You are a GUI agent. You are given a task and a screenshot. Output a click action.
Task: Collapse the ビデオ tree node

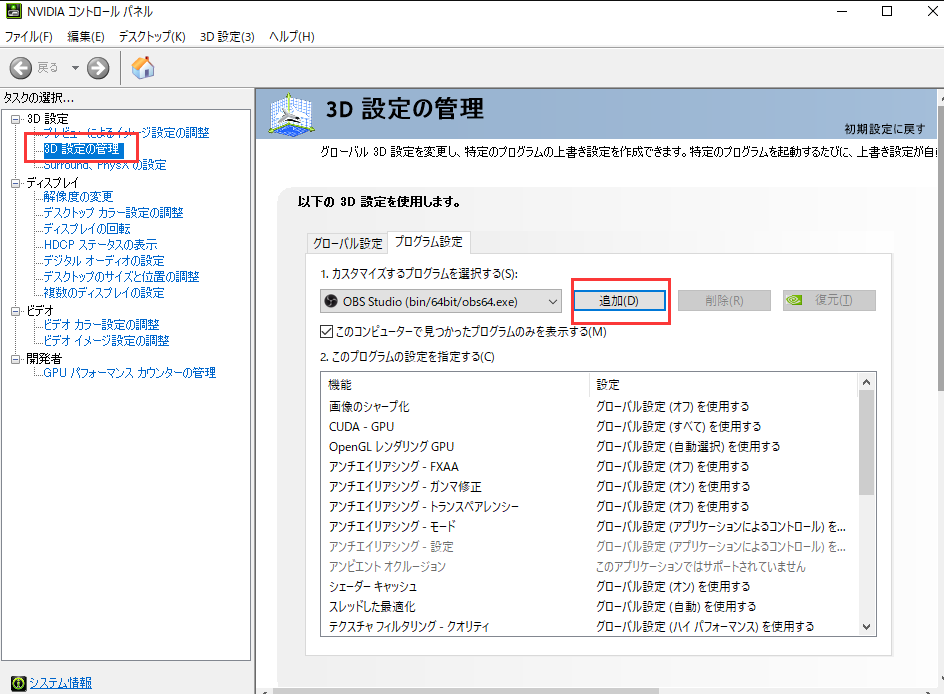[16, 311]
